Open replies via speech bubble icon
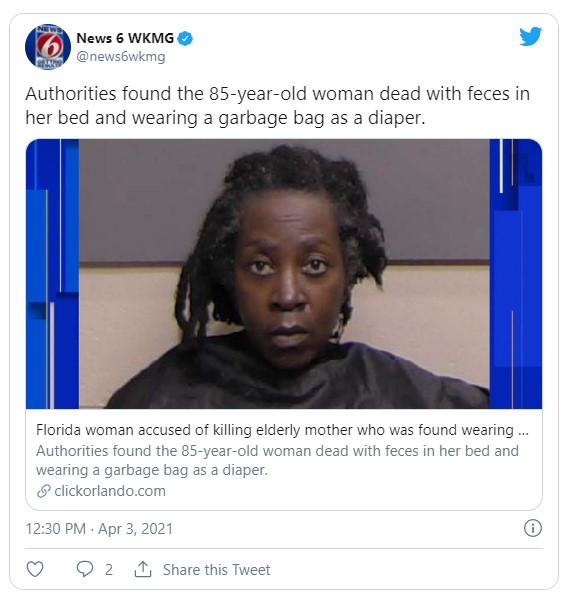 click(x=85, y=569)
